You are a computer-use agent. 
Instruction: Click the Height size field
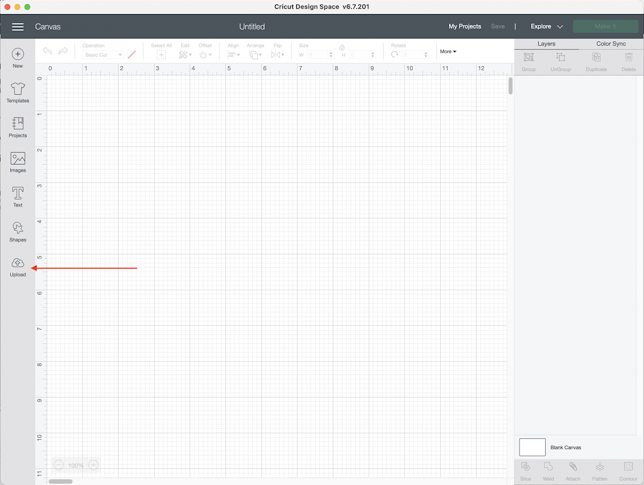pyautogui.click(x=359, y=55)
